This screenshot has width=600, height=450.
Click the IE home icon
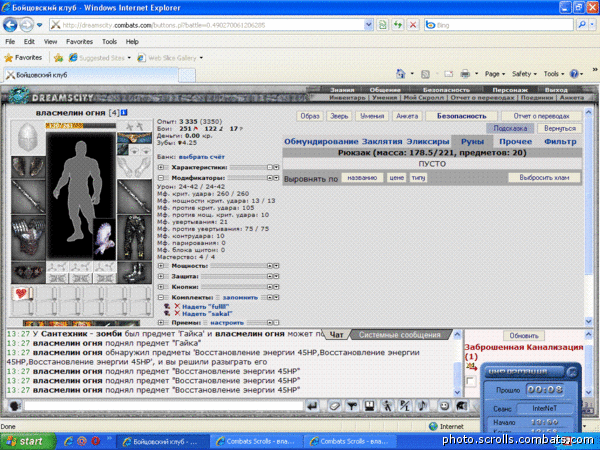pyautogui.click(x=401, y=74)
